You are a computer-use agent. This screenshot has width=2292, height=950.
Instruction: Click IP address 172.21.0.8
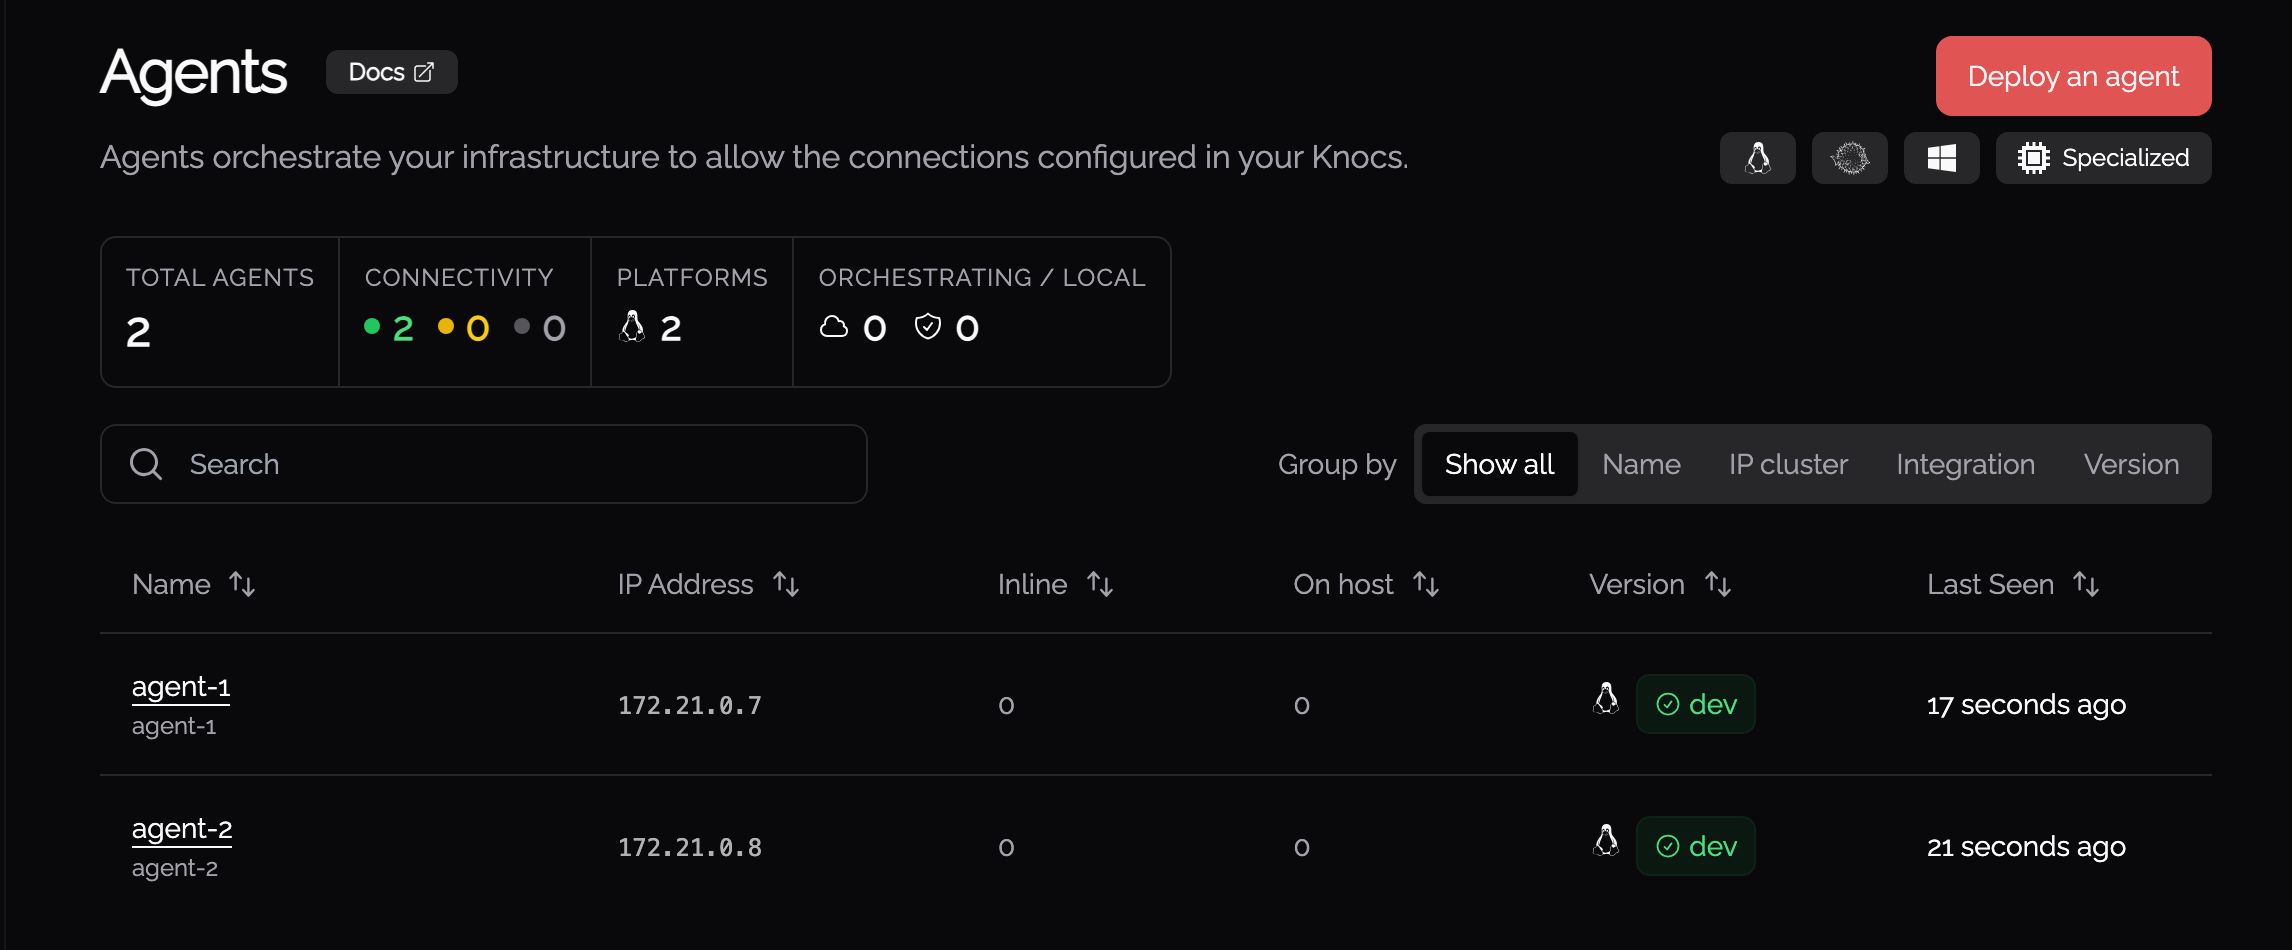point(690,847)
